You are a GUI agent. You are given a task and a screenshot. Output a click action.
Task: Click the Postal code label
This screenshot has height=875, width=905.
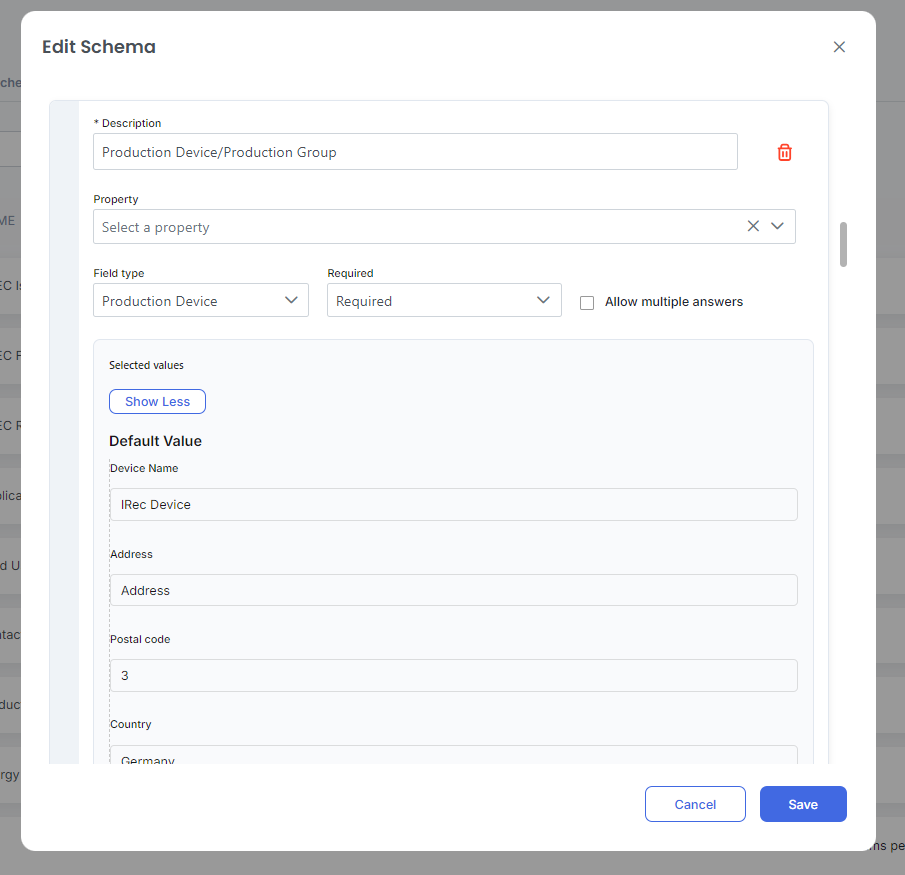pyautogui.click(x=140, y=640)
